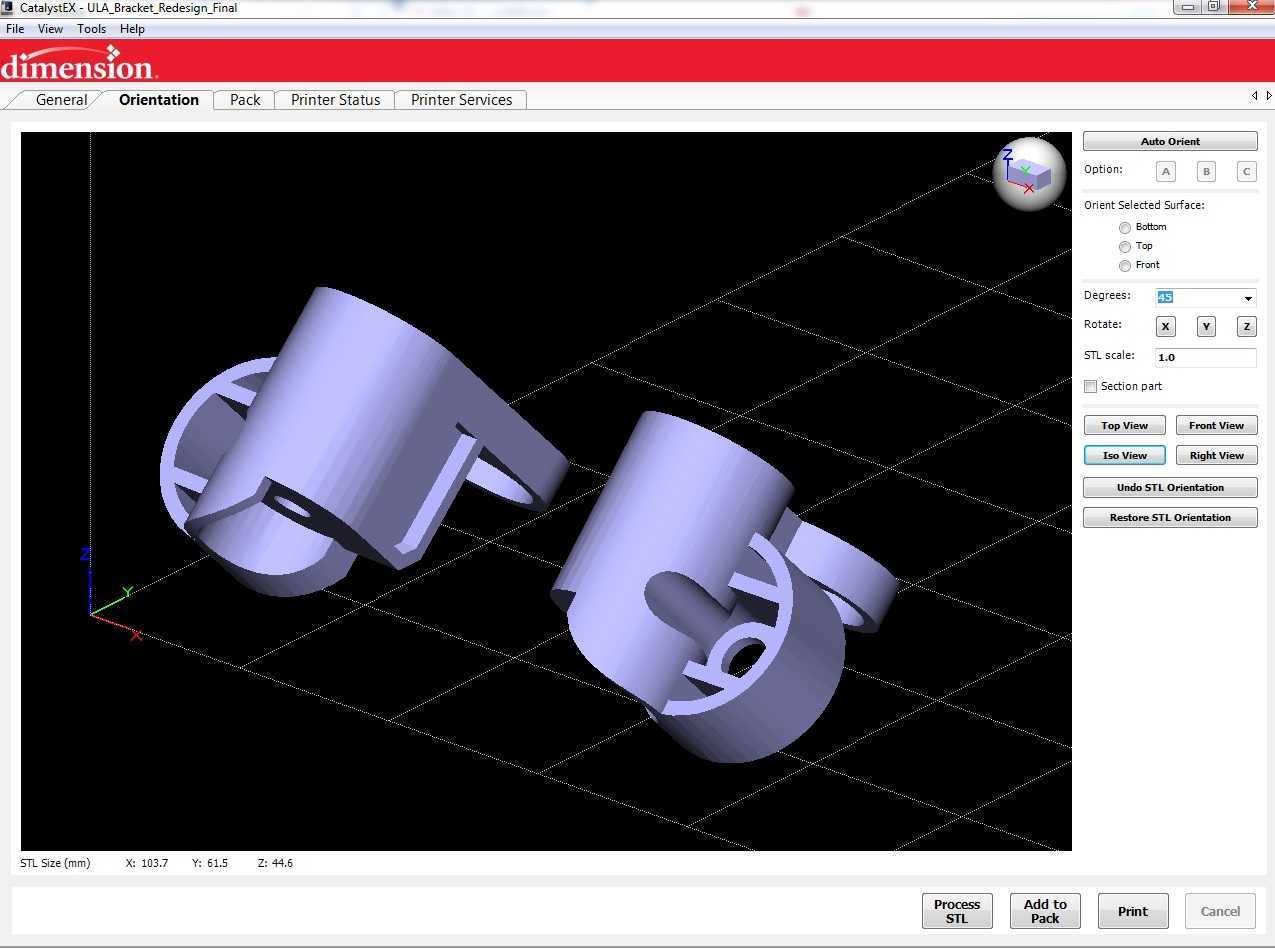Rotate the part about X axis
1275x949 pixels.
point(1166,326)
